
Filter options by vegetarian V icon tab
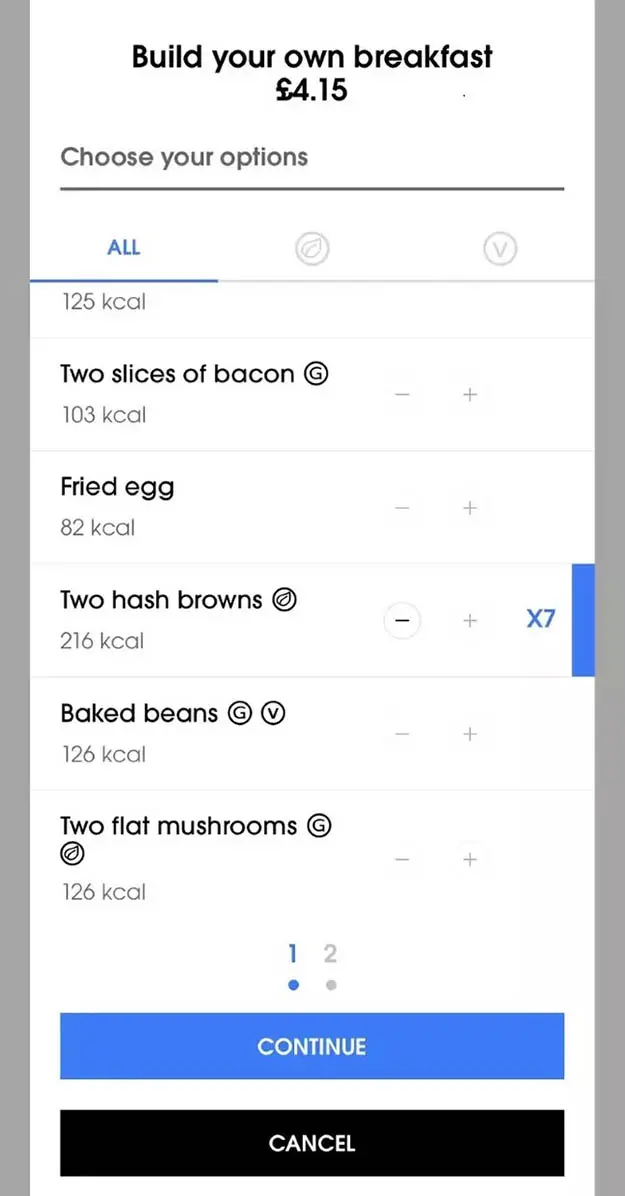pyautogui.click(x=499, y=249)
